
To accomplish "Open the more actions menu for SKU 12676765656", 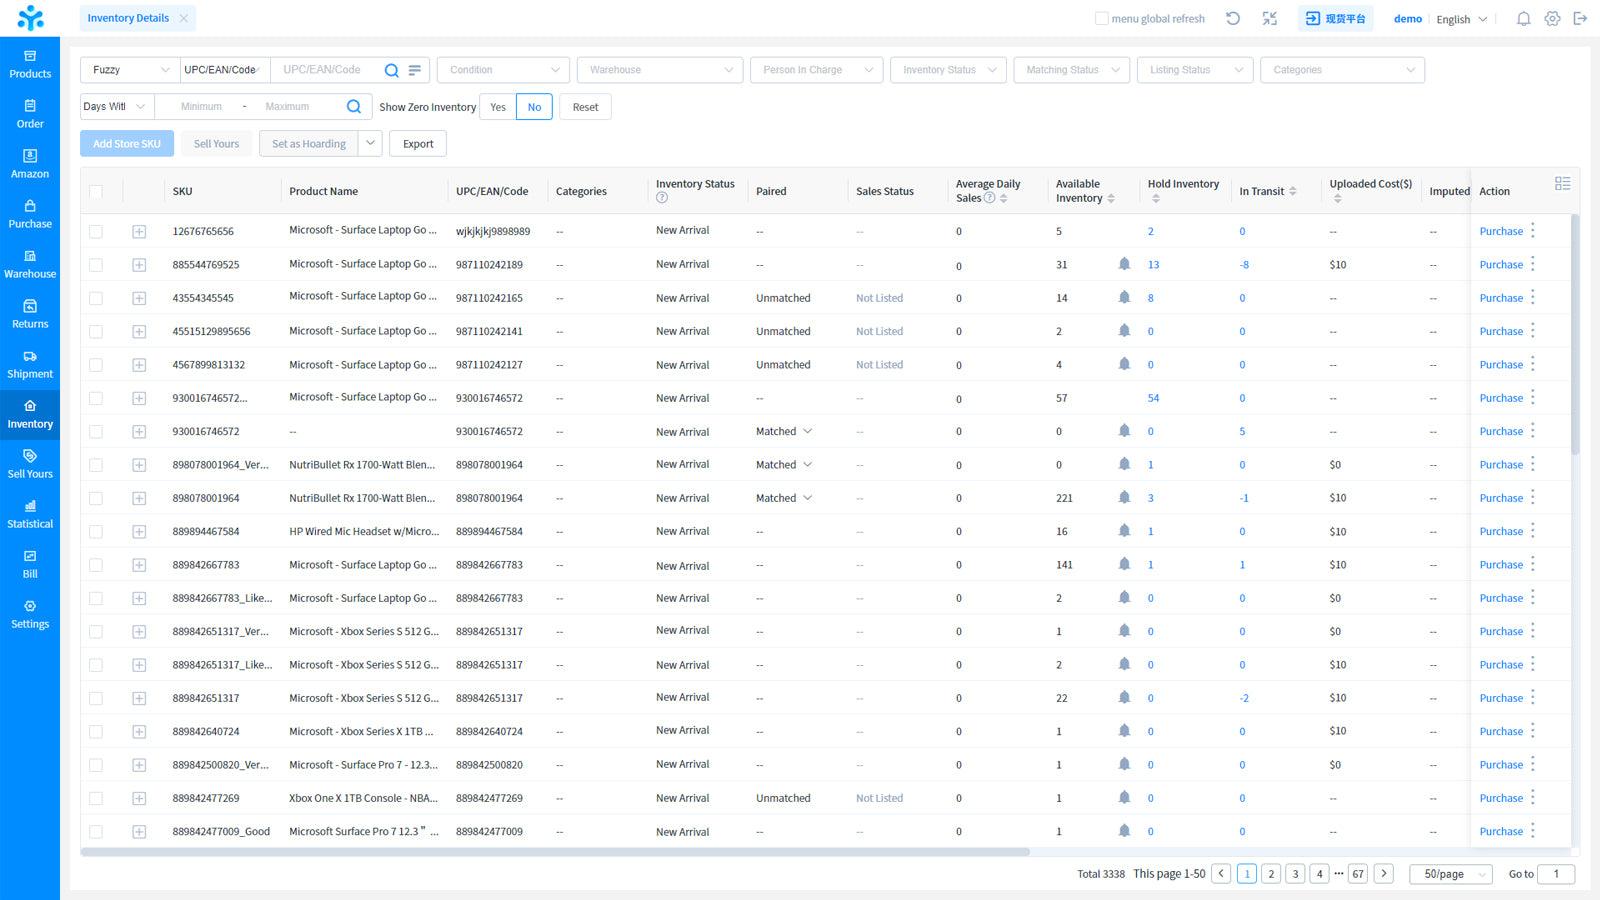I will pos(1533,231).
